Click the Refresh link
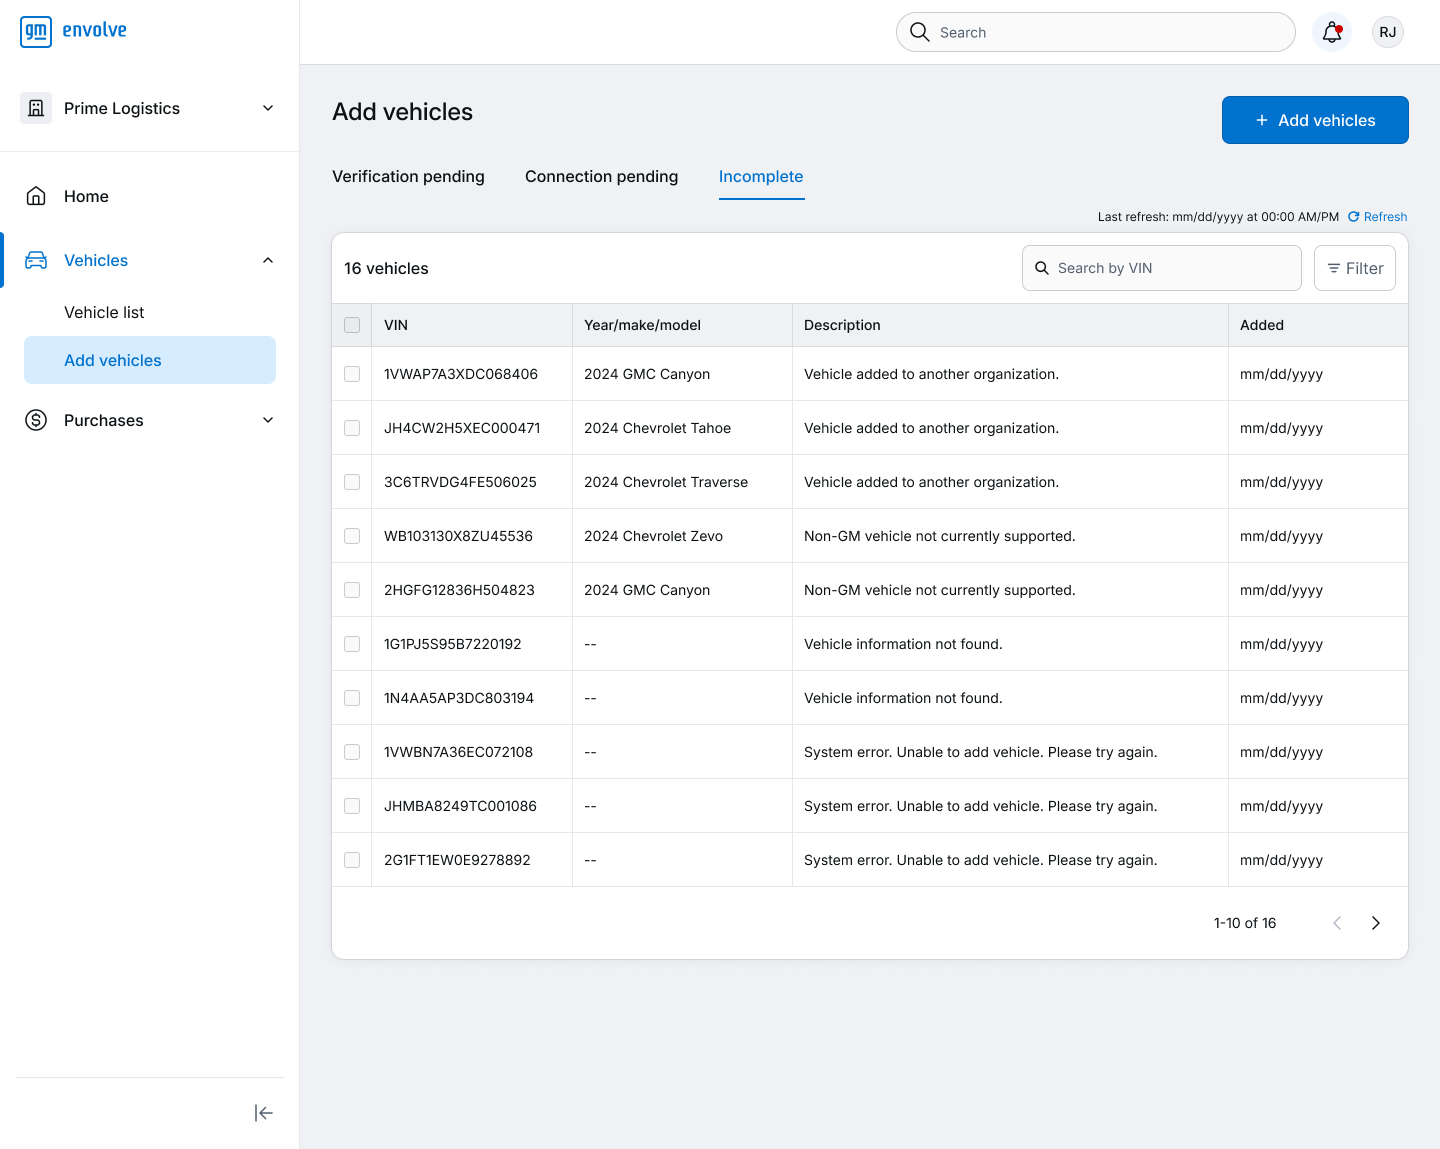 click(1377, 217)
